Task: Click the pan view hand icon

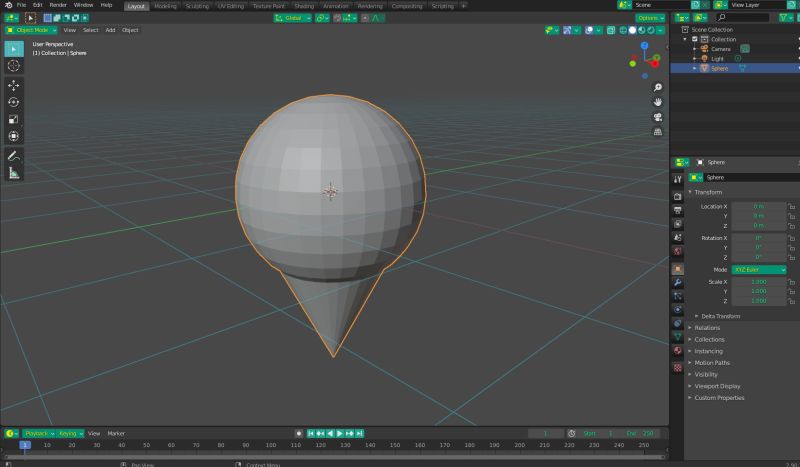Action: pos(658,102)
